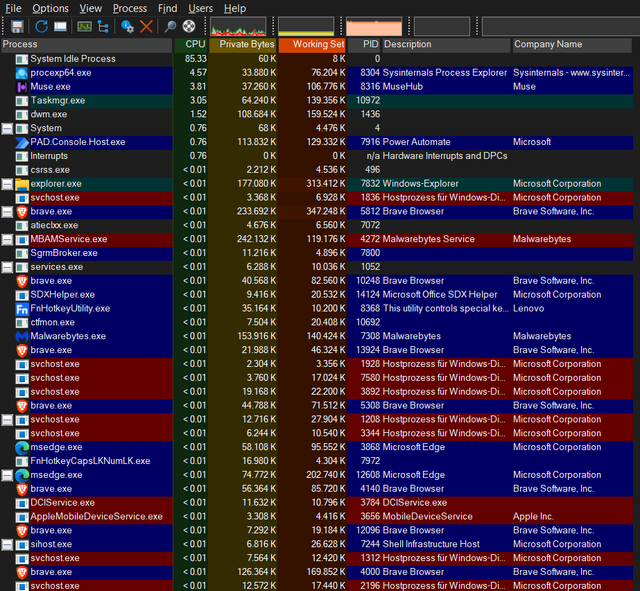
Task: Click the DCIService.exe process icon
Action: click(x=22, y=503)
